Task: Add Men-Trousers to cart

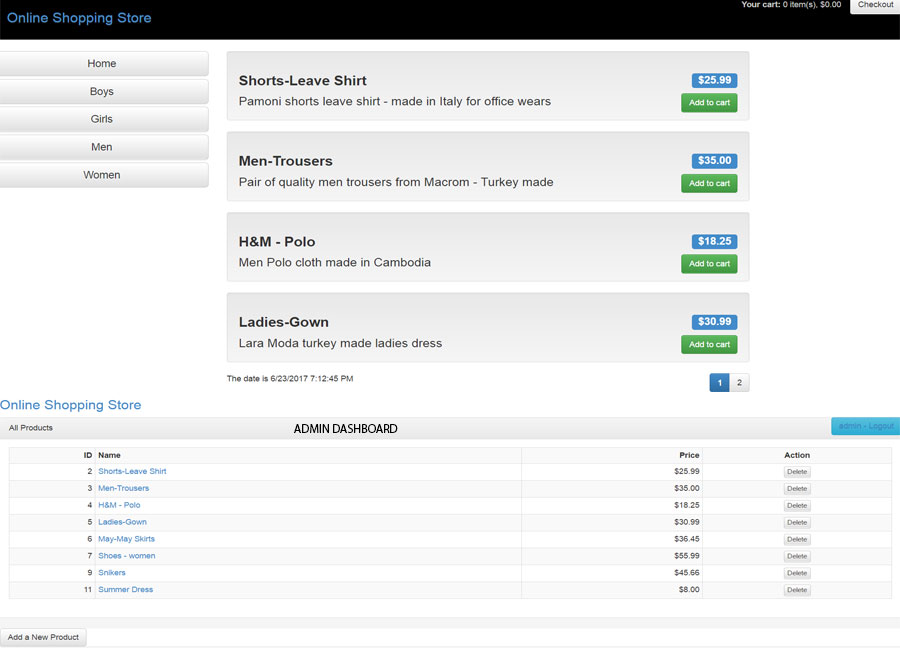Action: tap(709, 183)
